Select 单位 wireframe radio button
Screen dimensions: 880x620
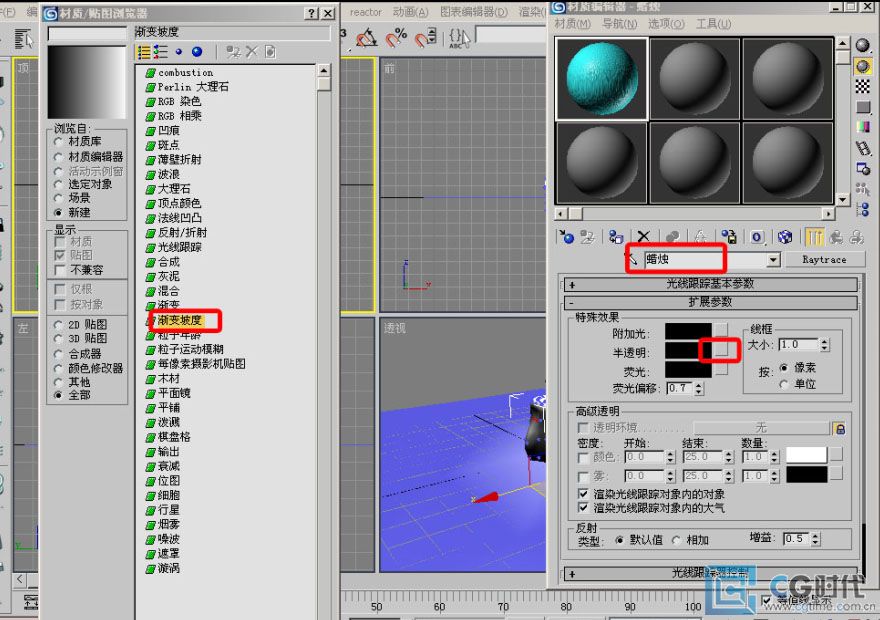(x=785, y=384)
